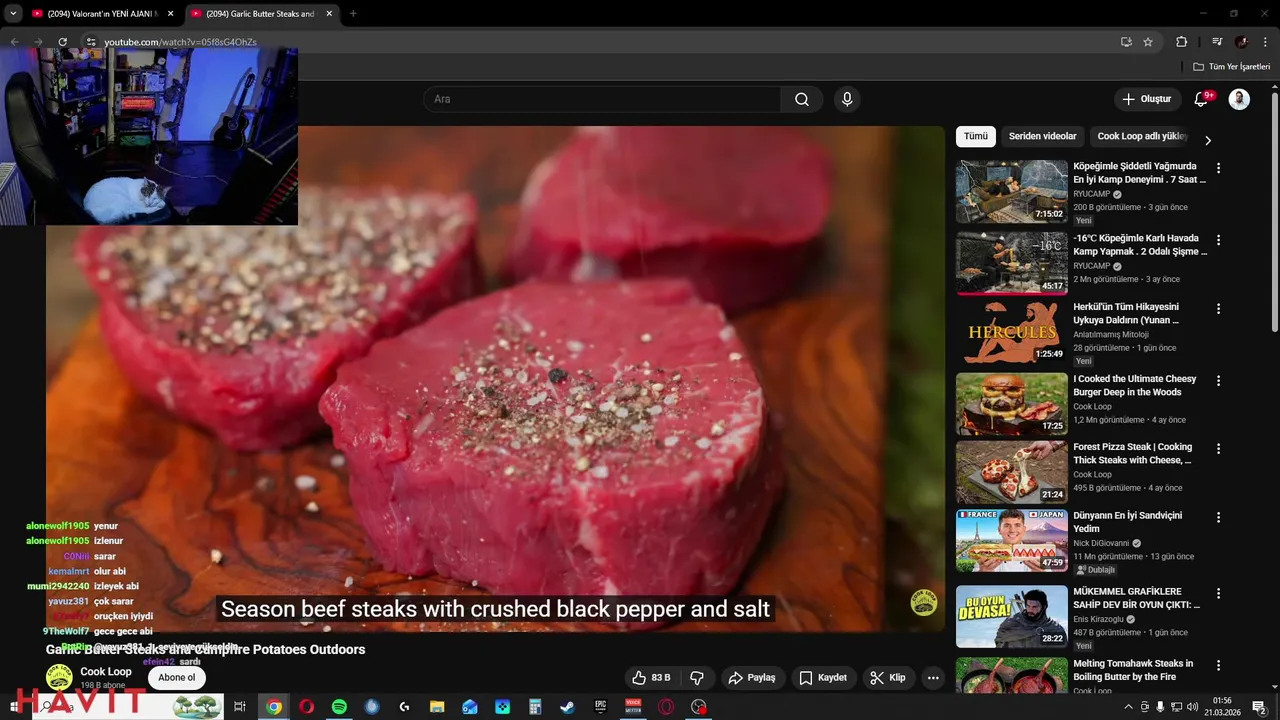Expand hidden system tray icons chevron
This screenshot has width=1280, height=720.
pyautogui.click(x=1129, y=707)
